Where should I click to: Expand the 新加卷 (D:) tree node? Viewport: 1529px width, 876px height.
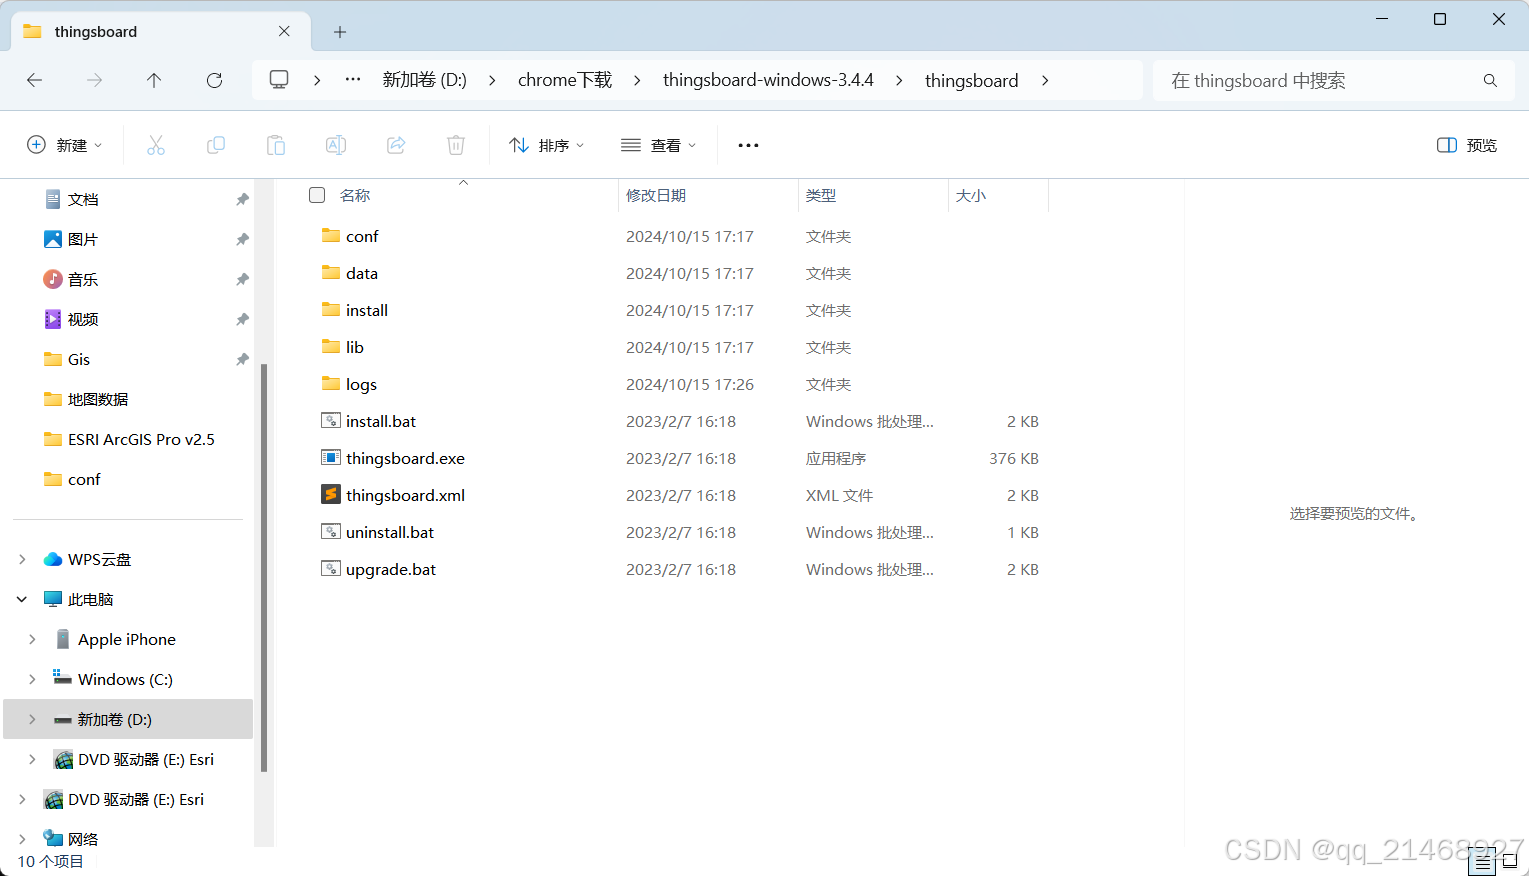[x=32, y=719]
